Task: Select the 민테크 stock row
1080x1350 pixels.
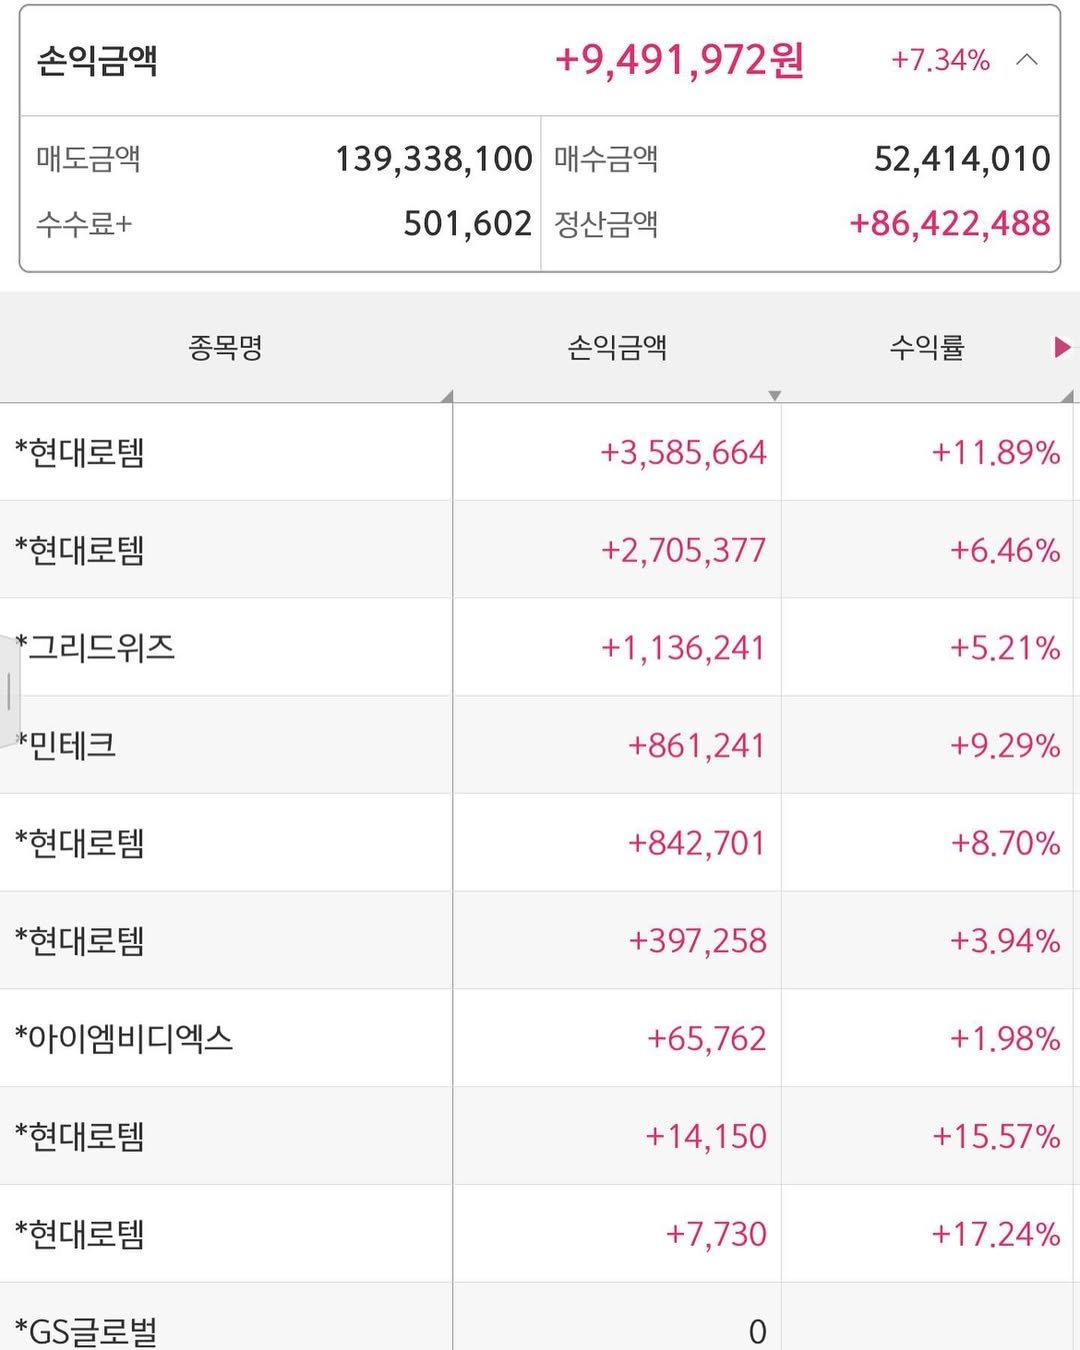Action: click(x=72, y=745)
